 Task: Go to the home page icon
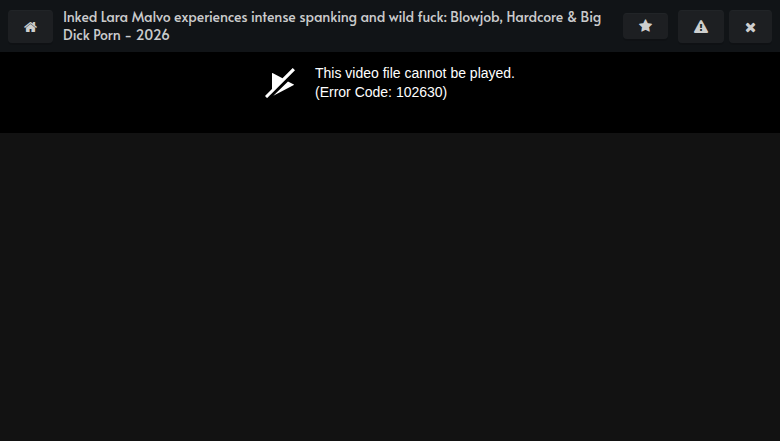30,26
